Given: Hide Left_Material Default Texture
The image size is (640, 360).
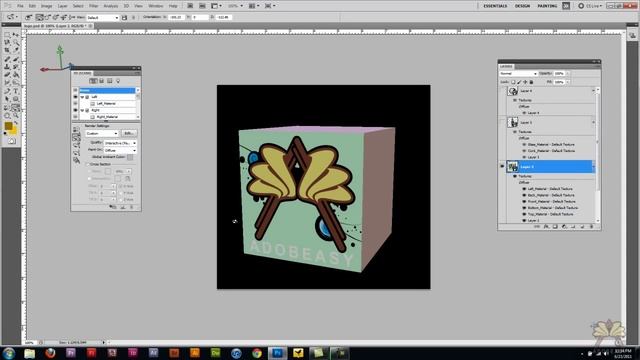Looking at the screenshot, I should click(x=524, y=189).
